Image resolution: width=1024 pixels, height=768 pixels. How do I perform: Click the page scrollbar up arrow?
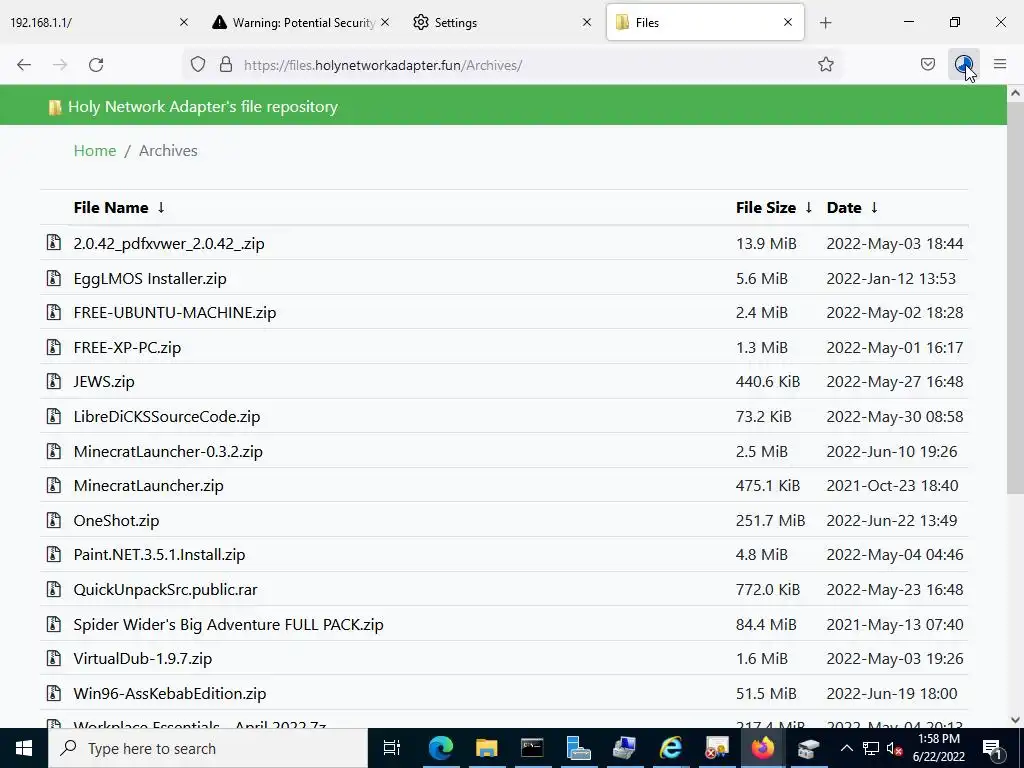(1015, 93)
